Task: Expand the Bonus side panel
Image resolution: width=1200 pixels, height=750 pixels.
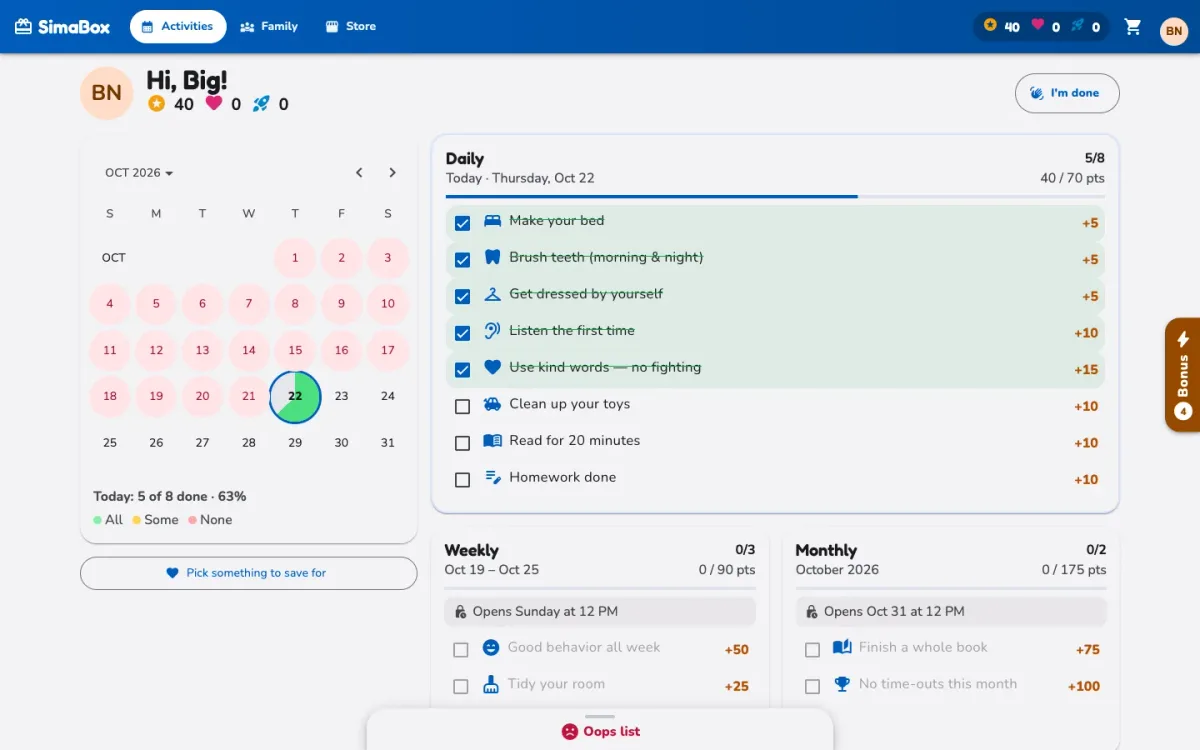Action: tap(1183, 375)
